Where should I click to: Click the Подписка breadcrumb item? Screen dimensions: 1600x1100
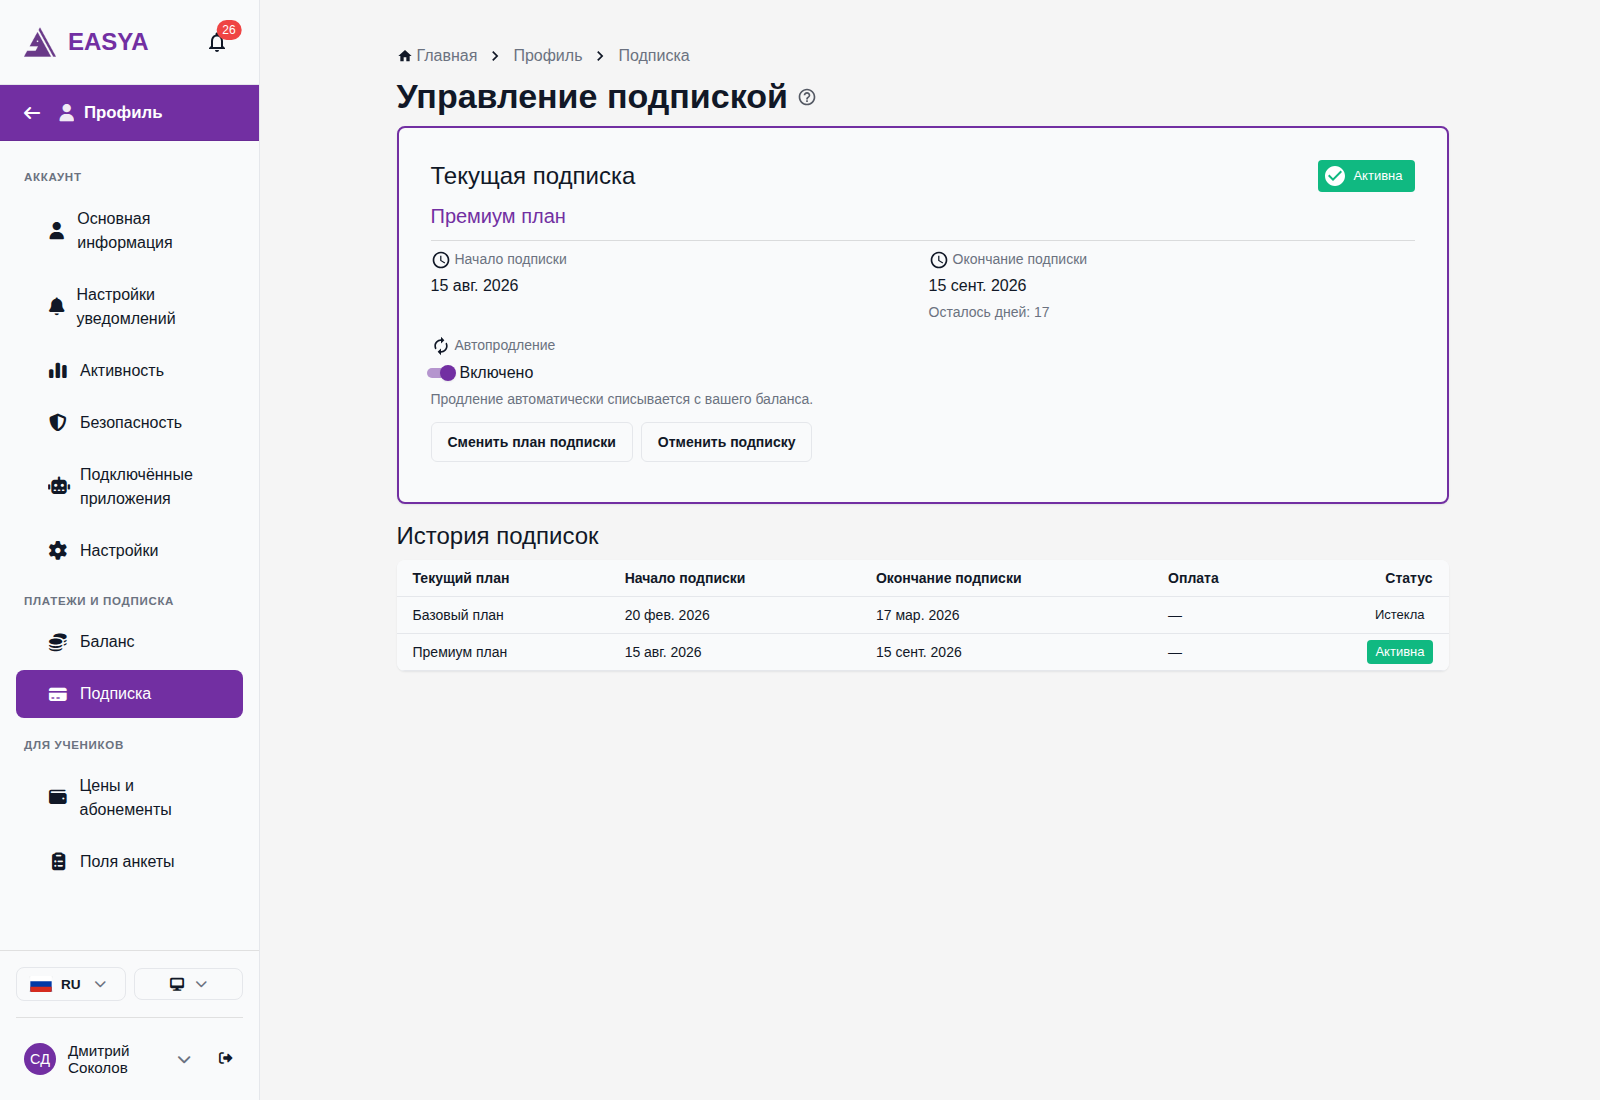[x=654, y=56]
